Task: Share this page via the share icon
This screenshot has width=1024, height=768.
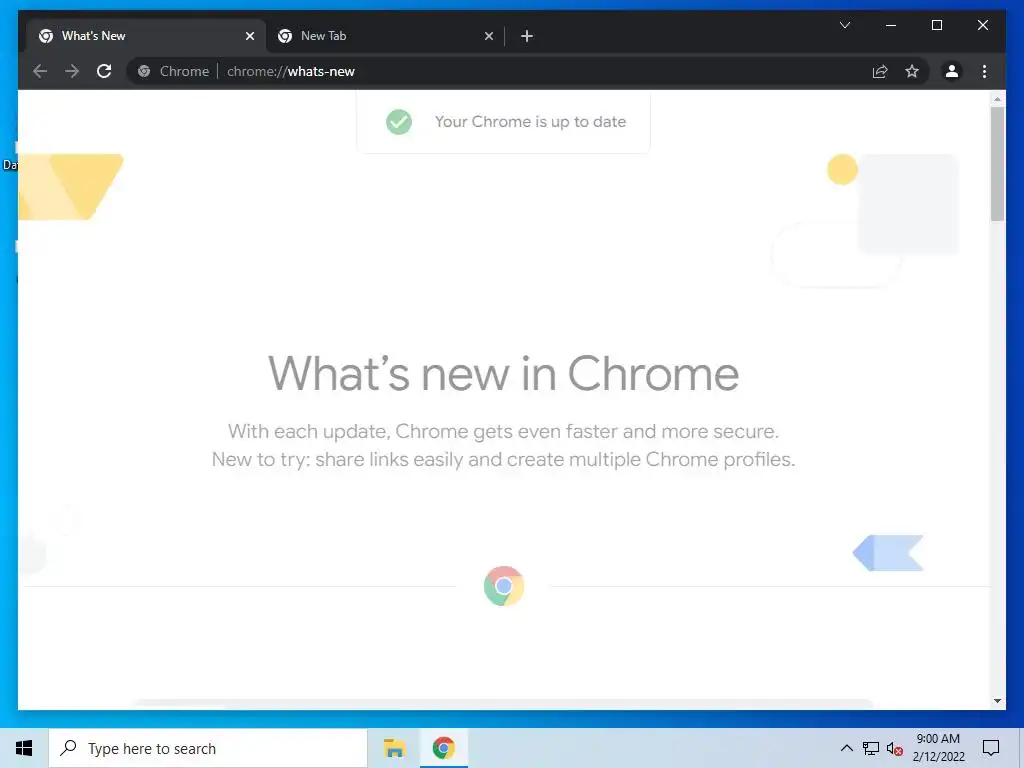Action: [880, 71]
